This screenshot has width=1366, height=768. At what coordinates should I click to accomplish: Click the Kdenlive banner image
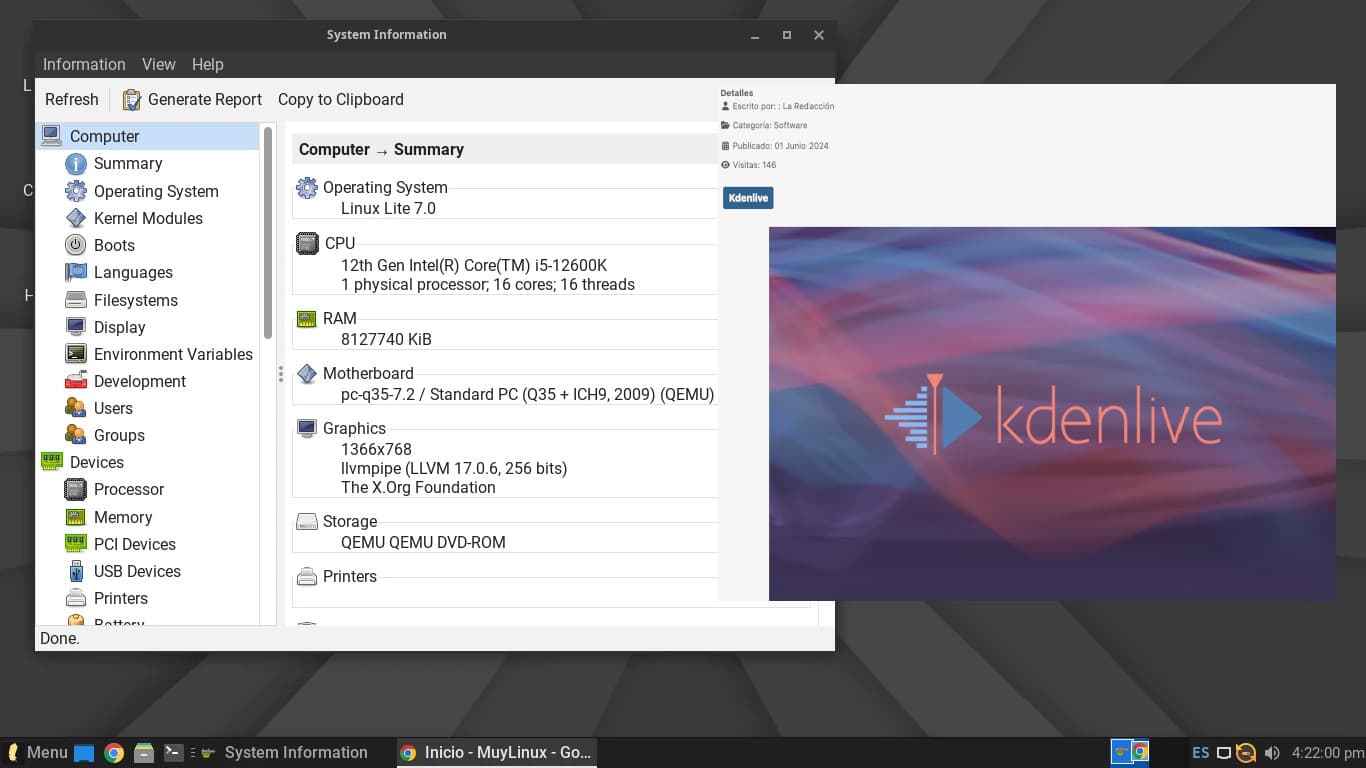point(1052,413)
